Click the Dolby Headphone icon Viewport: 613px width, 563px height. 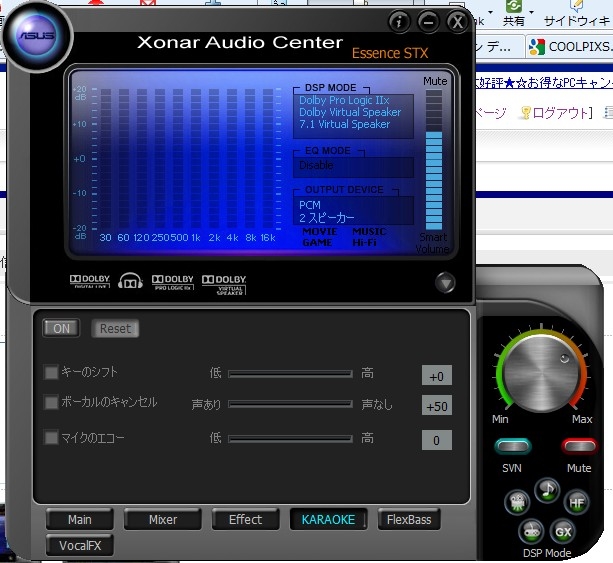pos(130,281)
